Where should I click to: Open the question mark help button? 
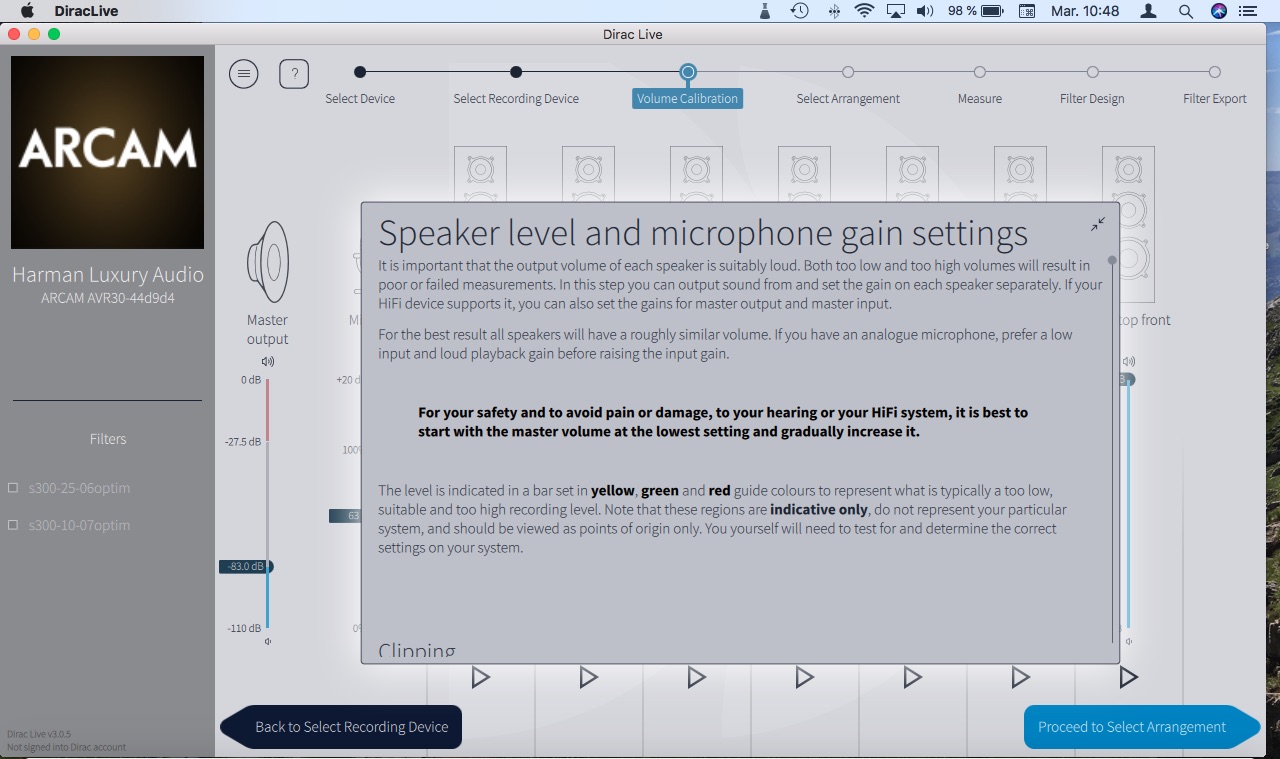[294, 74]
